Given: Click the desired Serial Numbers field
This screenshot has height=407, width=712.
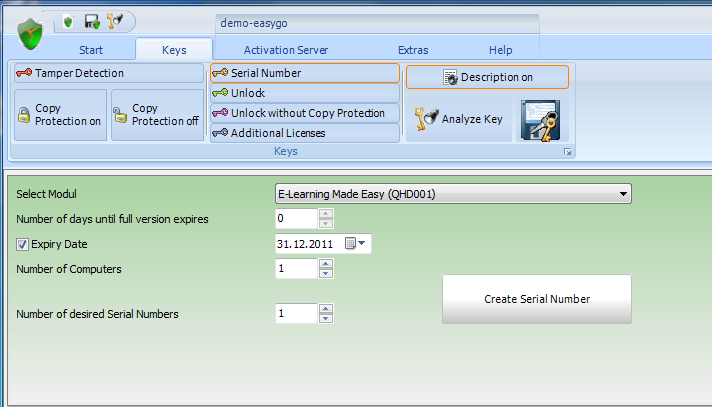Looking at the screenshot, I should tap(296, 313).
